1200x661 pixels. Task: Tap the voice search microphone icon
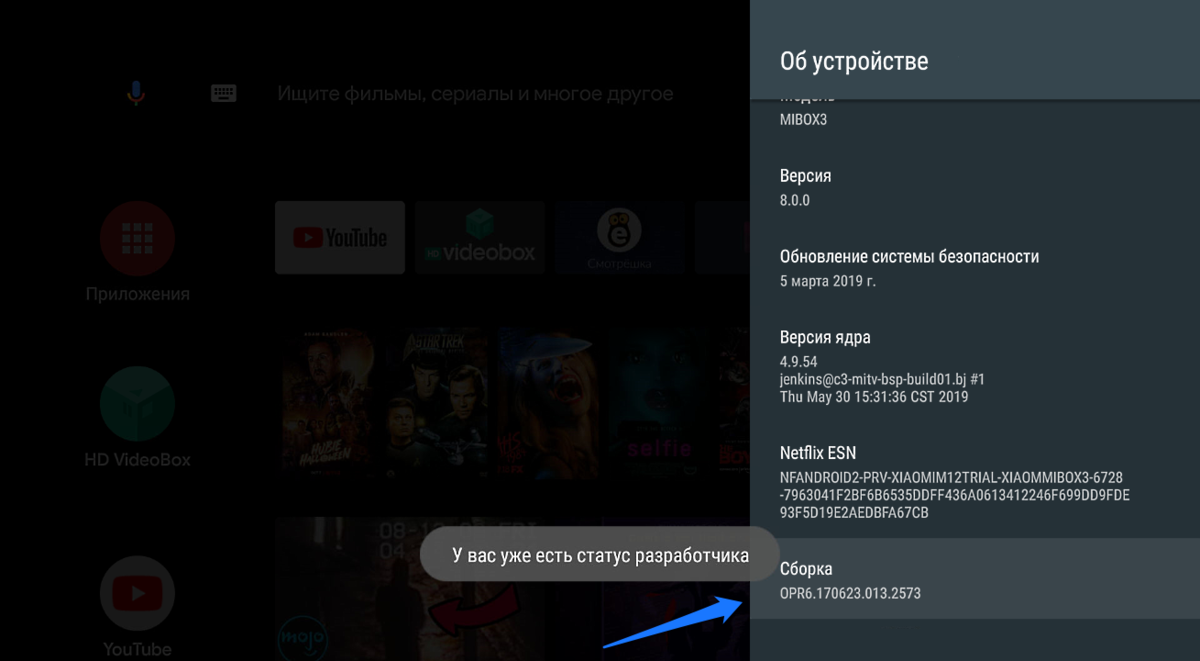tap(136, 93)
